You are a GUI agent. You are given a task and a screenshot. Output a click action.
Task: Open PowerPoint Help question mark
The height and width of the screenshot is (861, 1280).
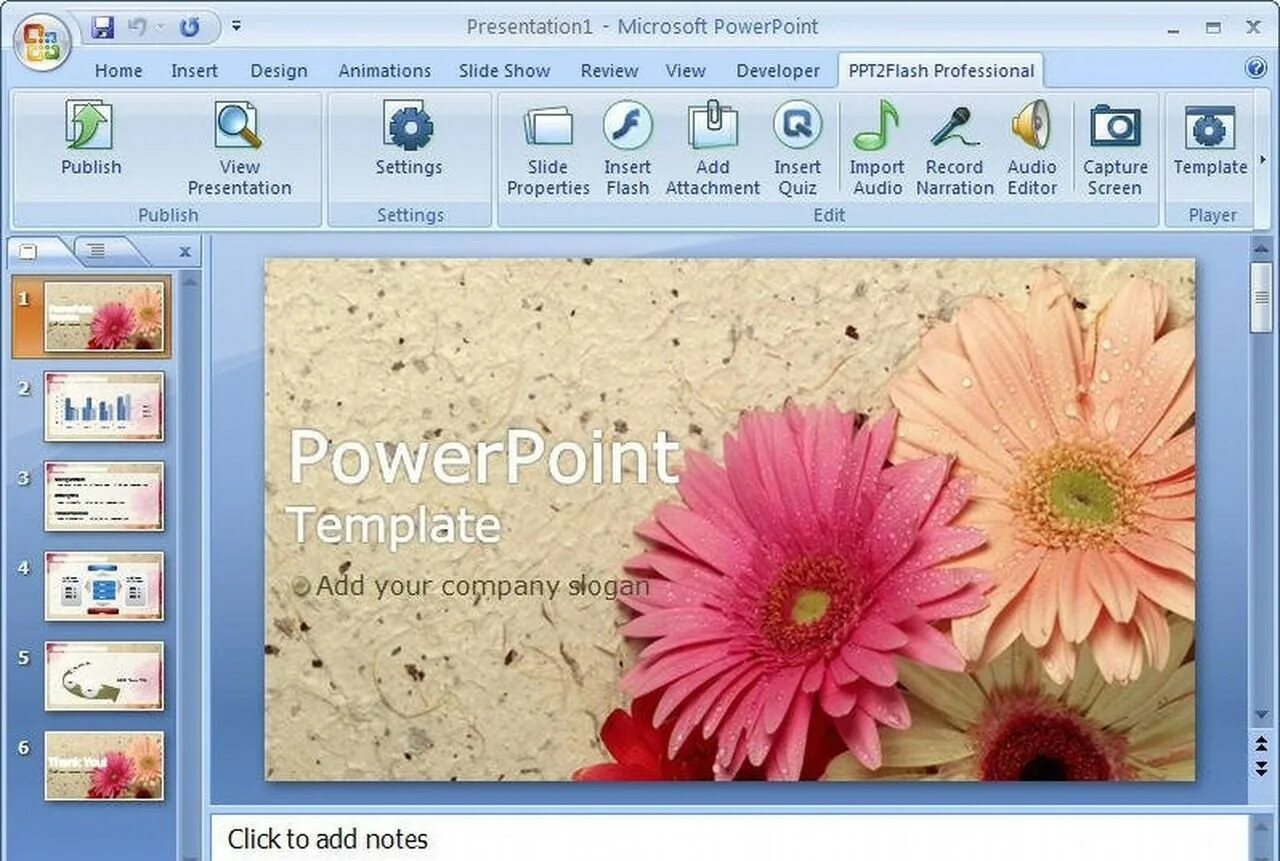1257,68
